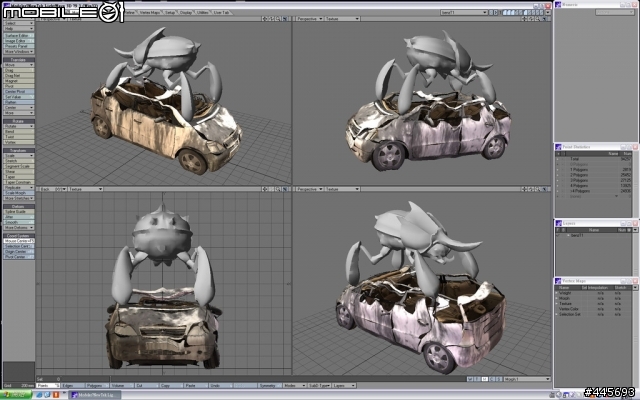Select the Twist tool

tap(19, 137)
